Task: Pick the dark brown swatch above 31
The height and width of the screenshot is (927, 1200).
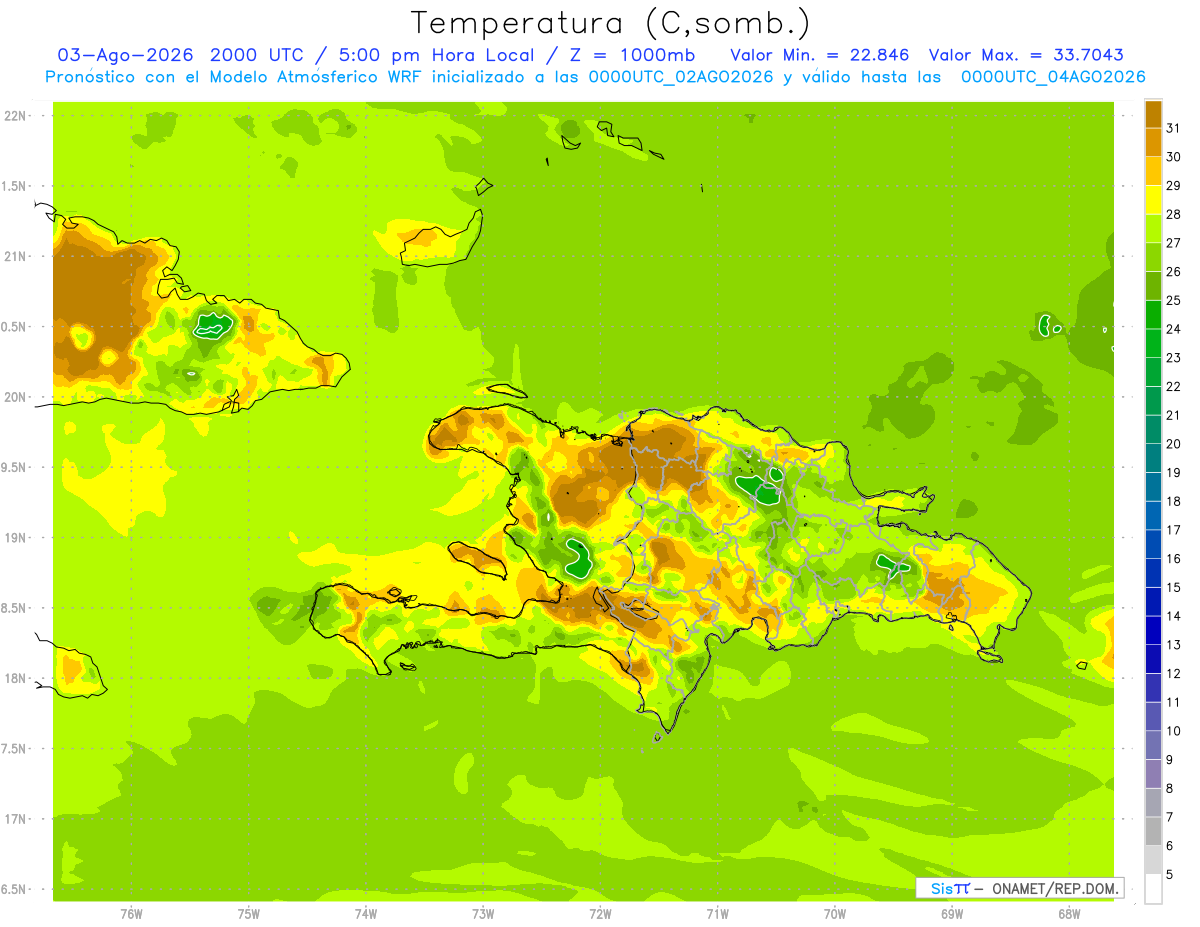Action: 1153,114
